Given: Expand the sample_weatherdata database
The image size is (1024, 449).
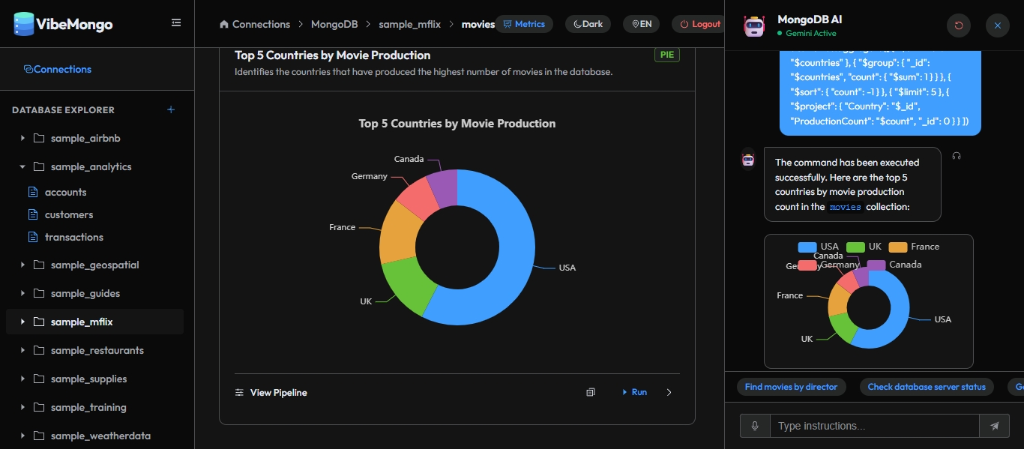Looking at the screenshot, I should (22, 435).
